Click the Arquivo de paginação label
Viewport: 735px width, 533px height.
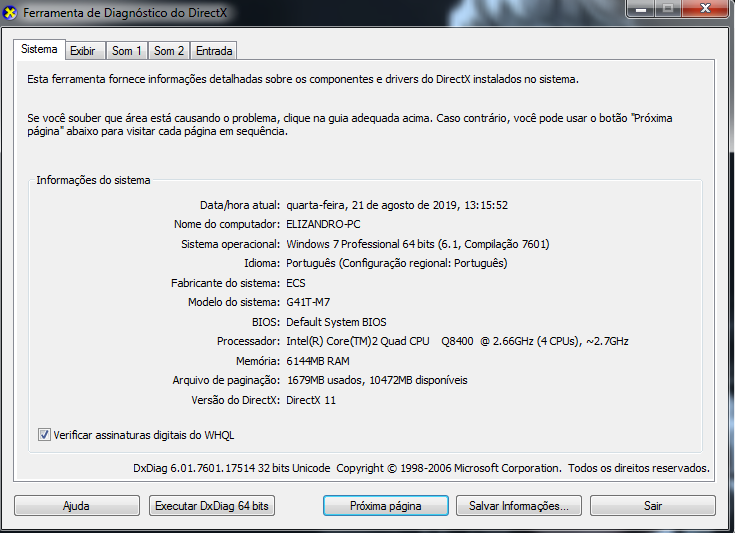pyautogui.click(x=226, y=380)
